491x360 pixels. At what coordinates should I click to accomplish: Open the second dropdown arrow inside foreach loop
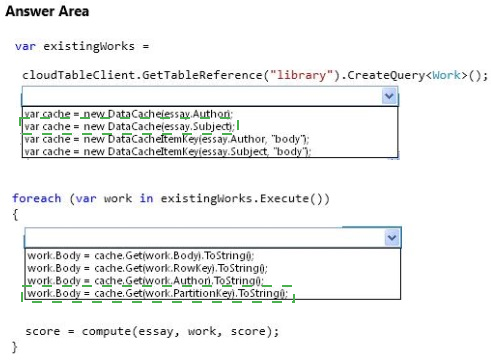392,238
